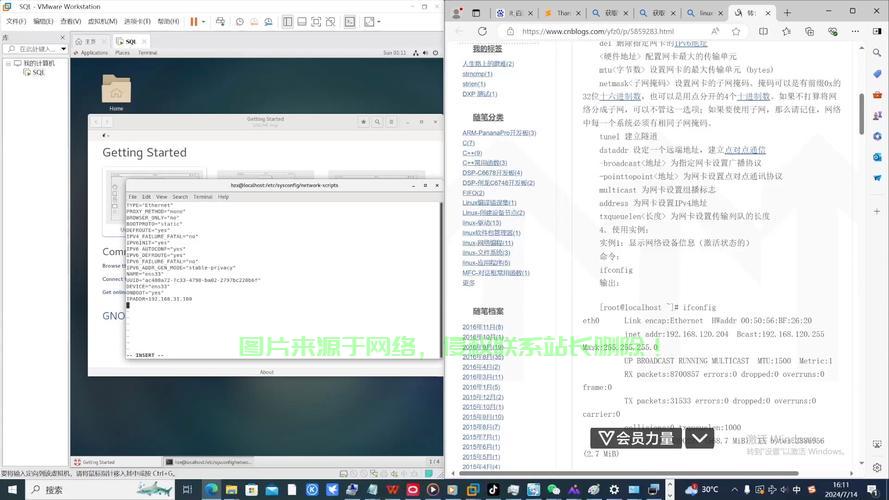Click the Edge address bar URL
Image resolution: width=889 pixels, height=500 pixels.
[x=598, y=31]
